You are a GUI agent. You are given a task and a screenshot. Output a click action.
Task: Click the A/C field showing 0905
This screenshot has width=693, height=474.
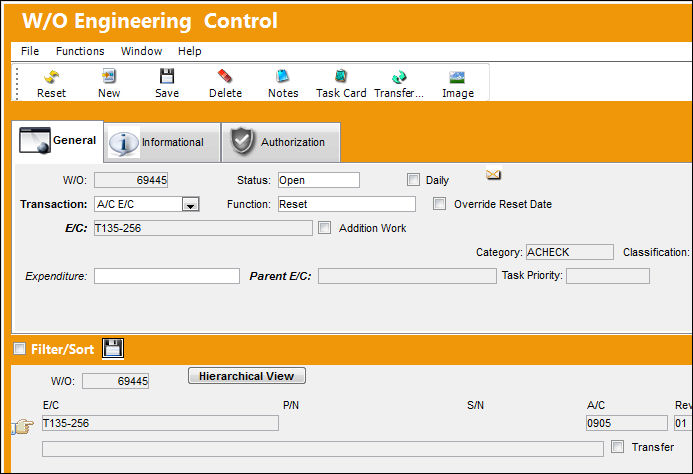627,423
